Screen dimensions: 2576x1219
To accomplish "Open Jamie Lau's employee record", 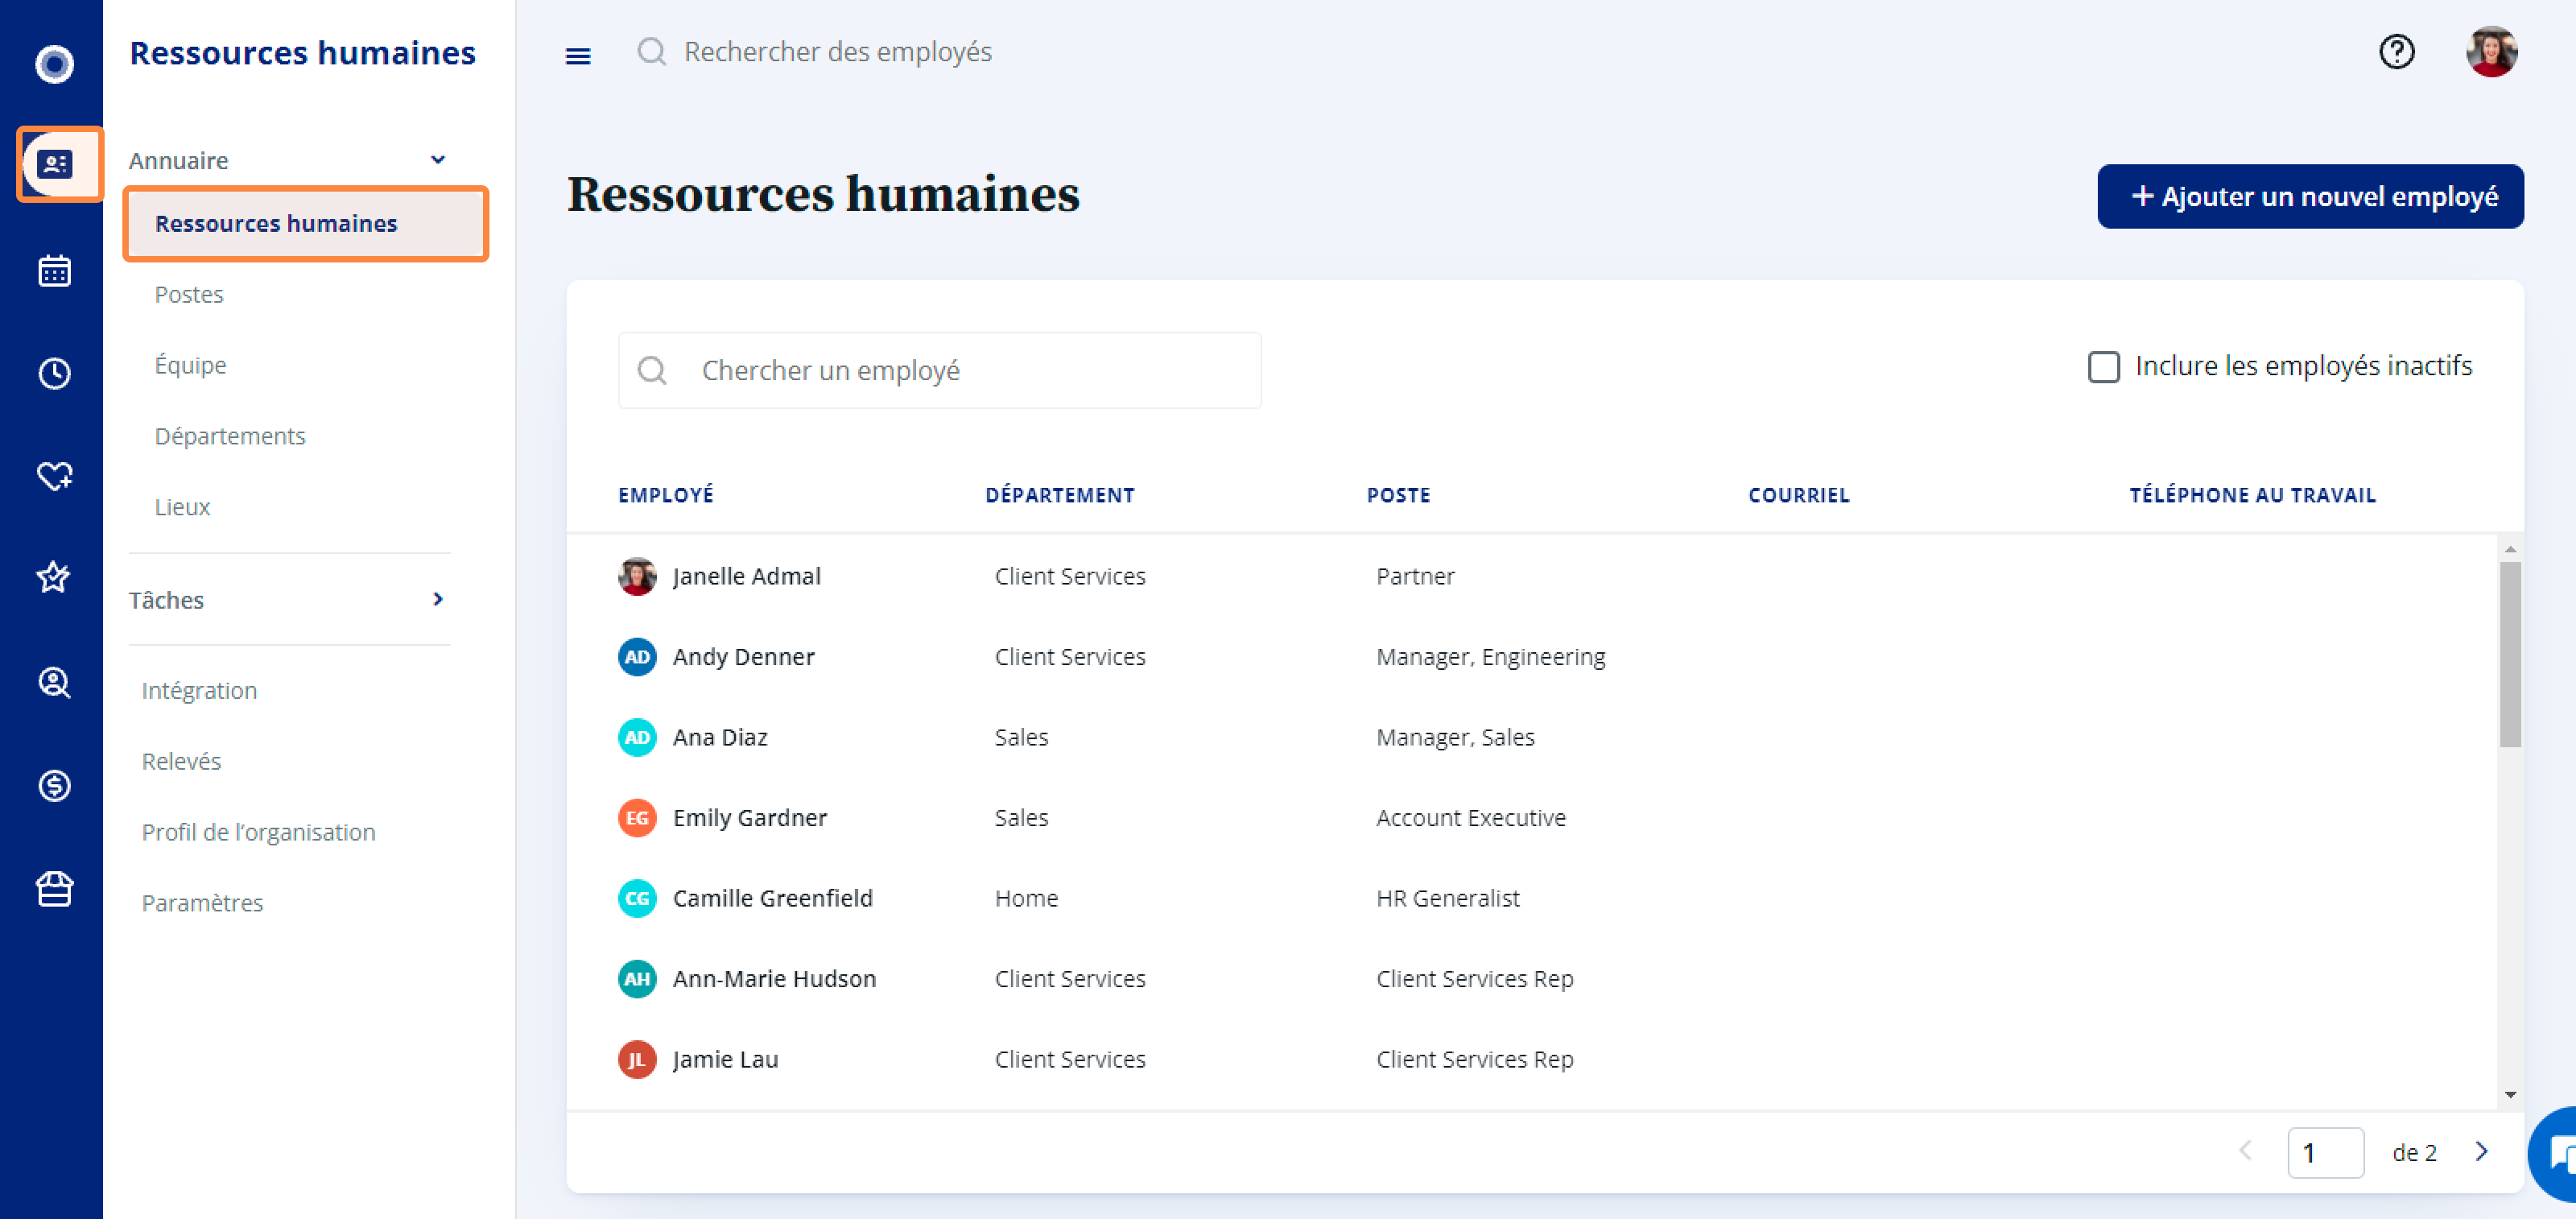I will tap(725, 1059).
